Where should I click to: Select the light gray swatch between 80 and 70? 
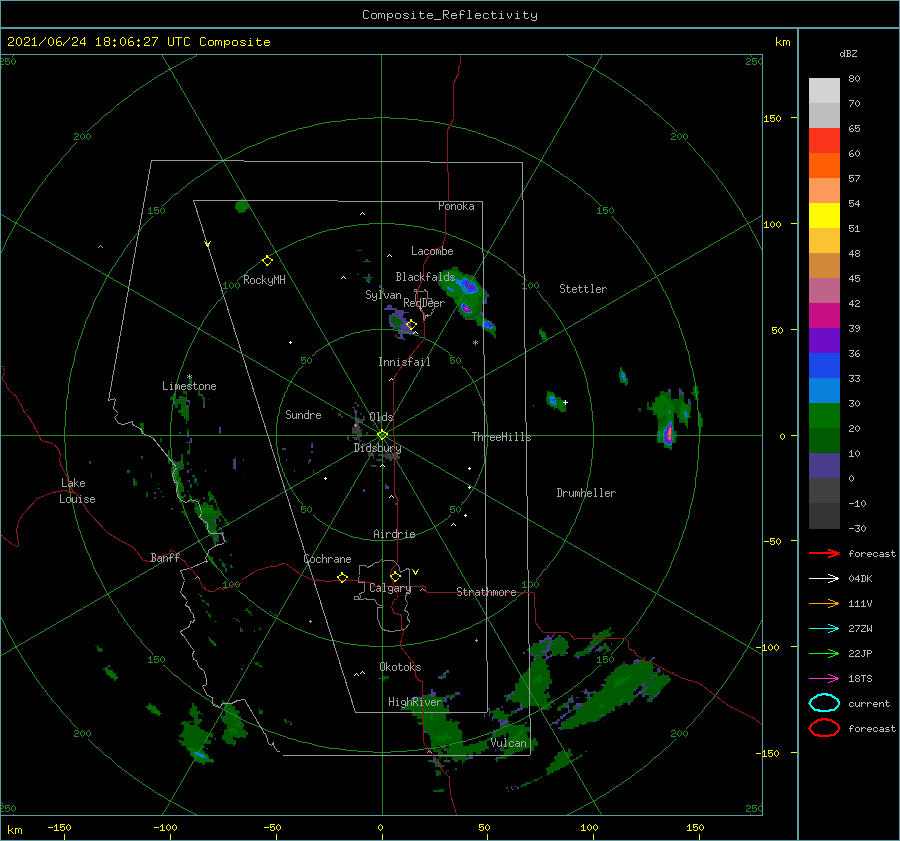[824, 91]
